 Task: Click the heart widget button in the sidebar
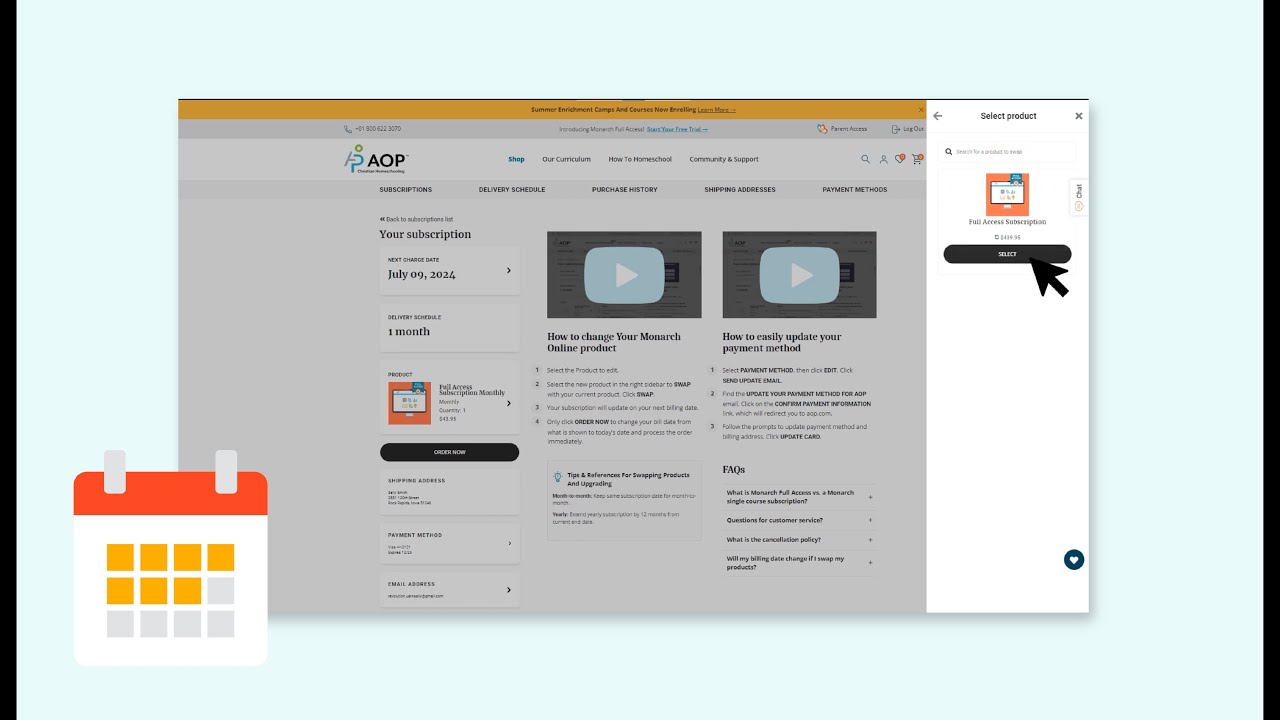[1074, 560]
